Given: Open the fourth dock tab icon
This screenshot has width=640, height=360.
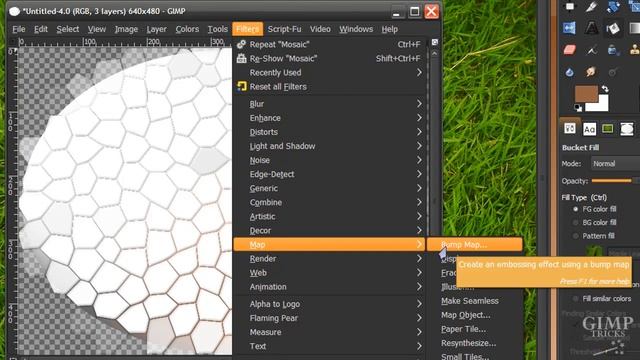Looking at the screenshot, I should pos(627,129).
